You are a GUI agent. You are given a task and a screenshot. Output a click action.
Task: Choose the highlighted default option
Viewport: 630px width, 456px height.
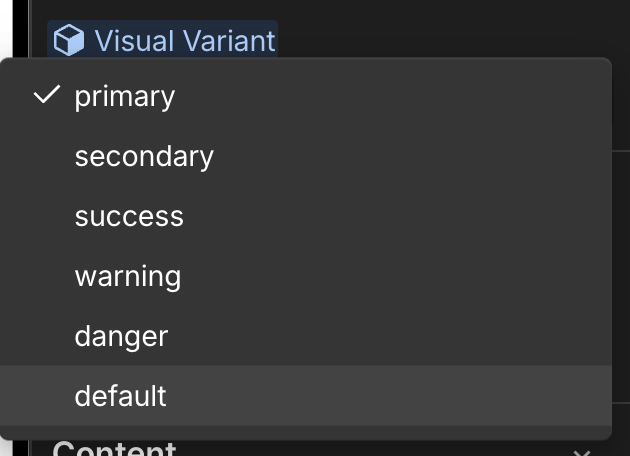click(120, 396)
